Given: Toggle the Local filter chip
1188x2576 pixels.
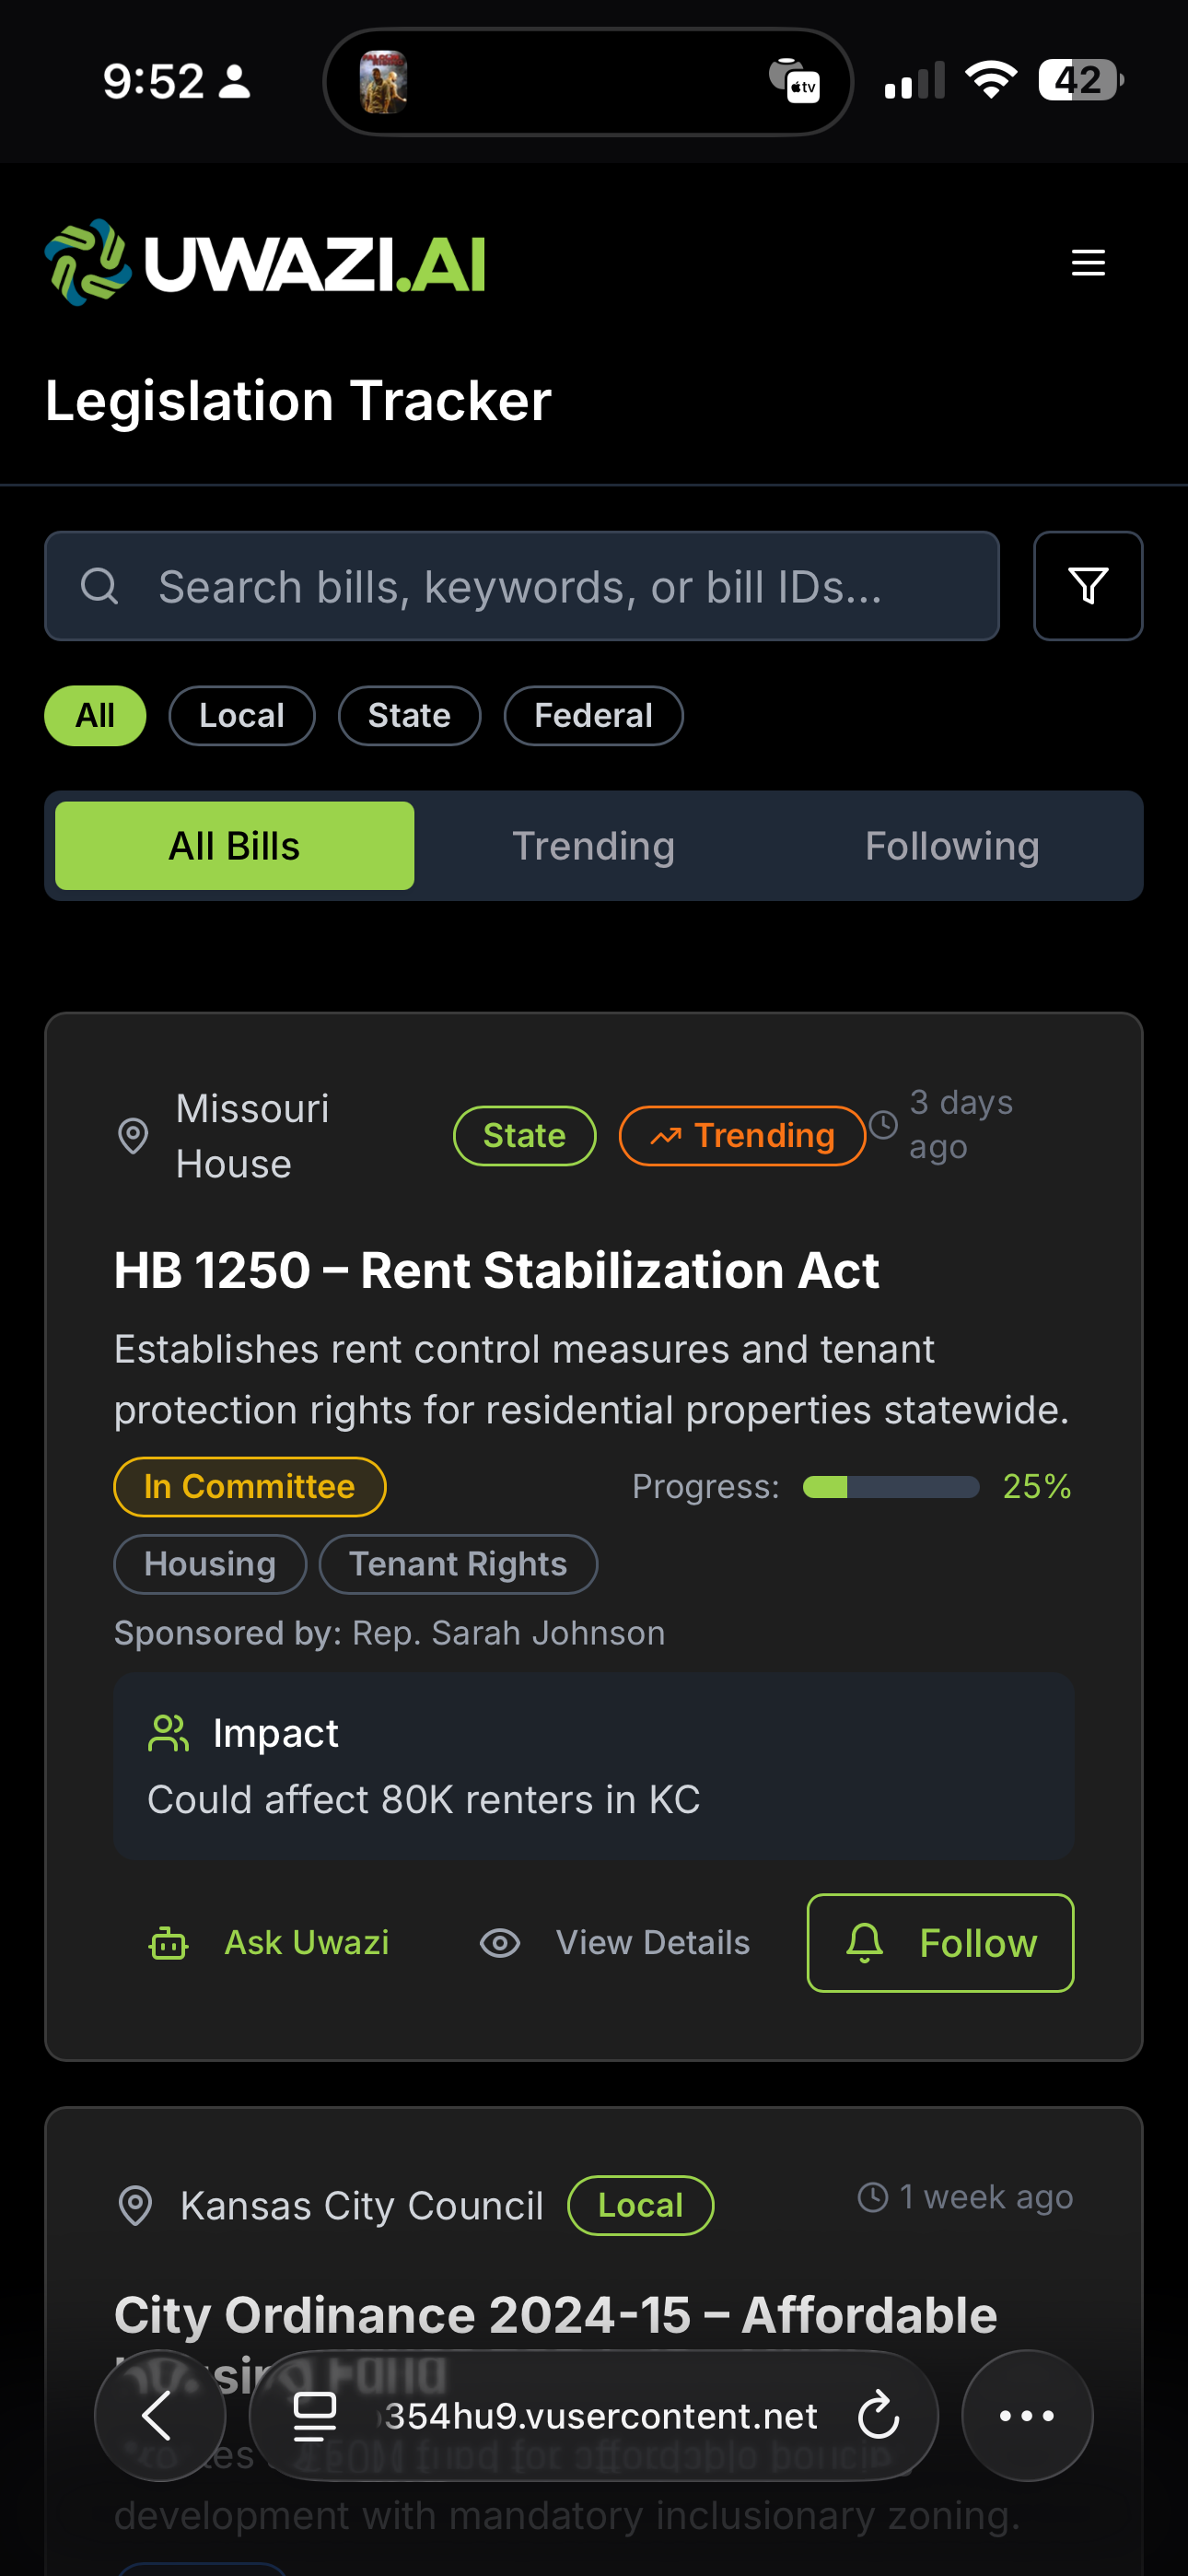Looking at the screenshot, I should [x=241, y=716].
